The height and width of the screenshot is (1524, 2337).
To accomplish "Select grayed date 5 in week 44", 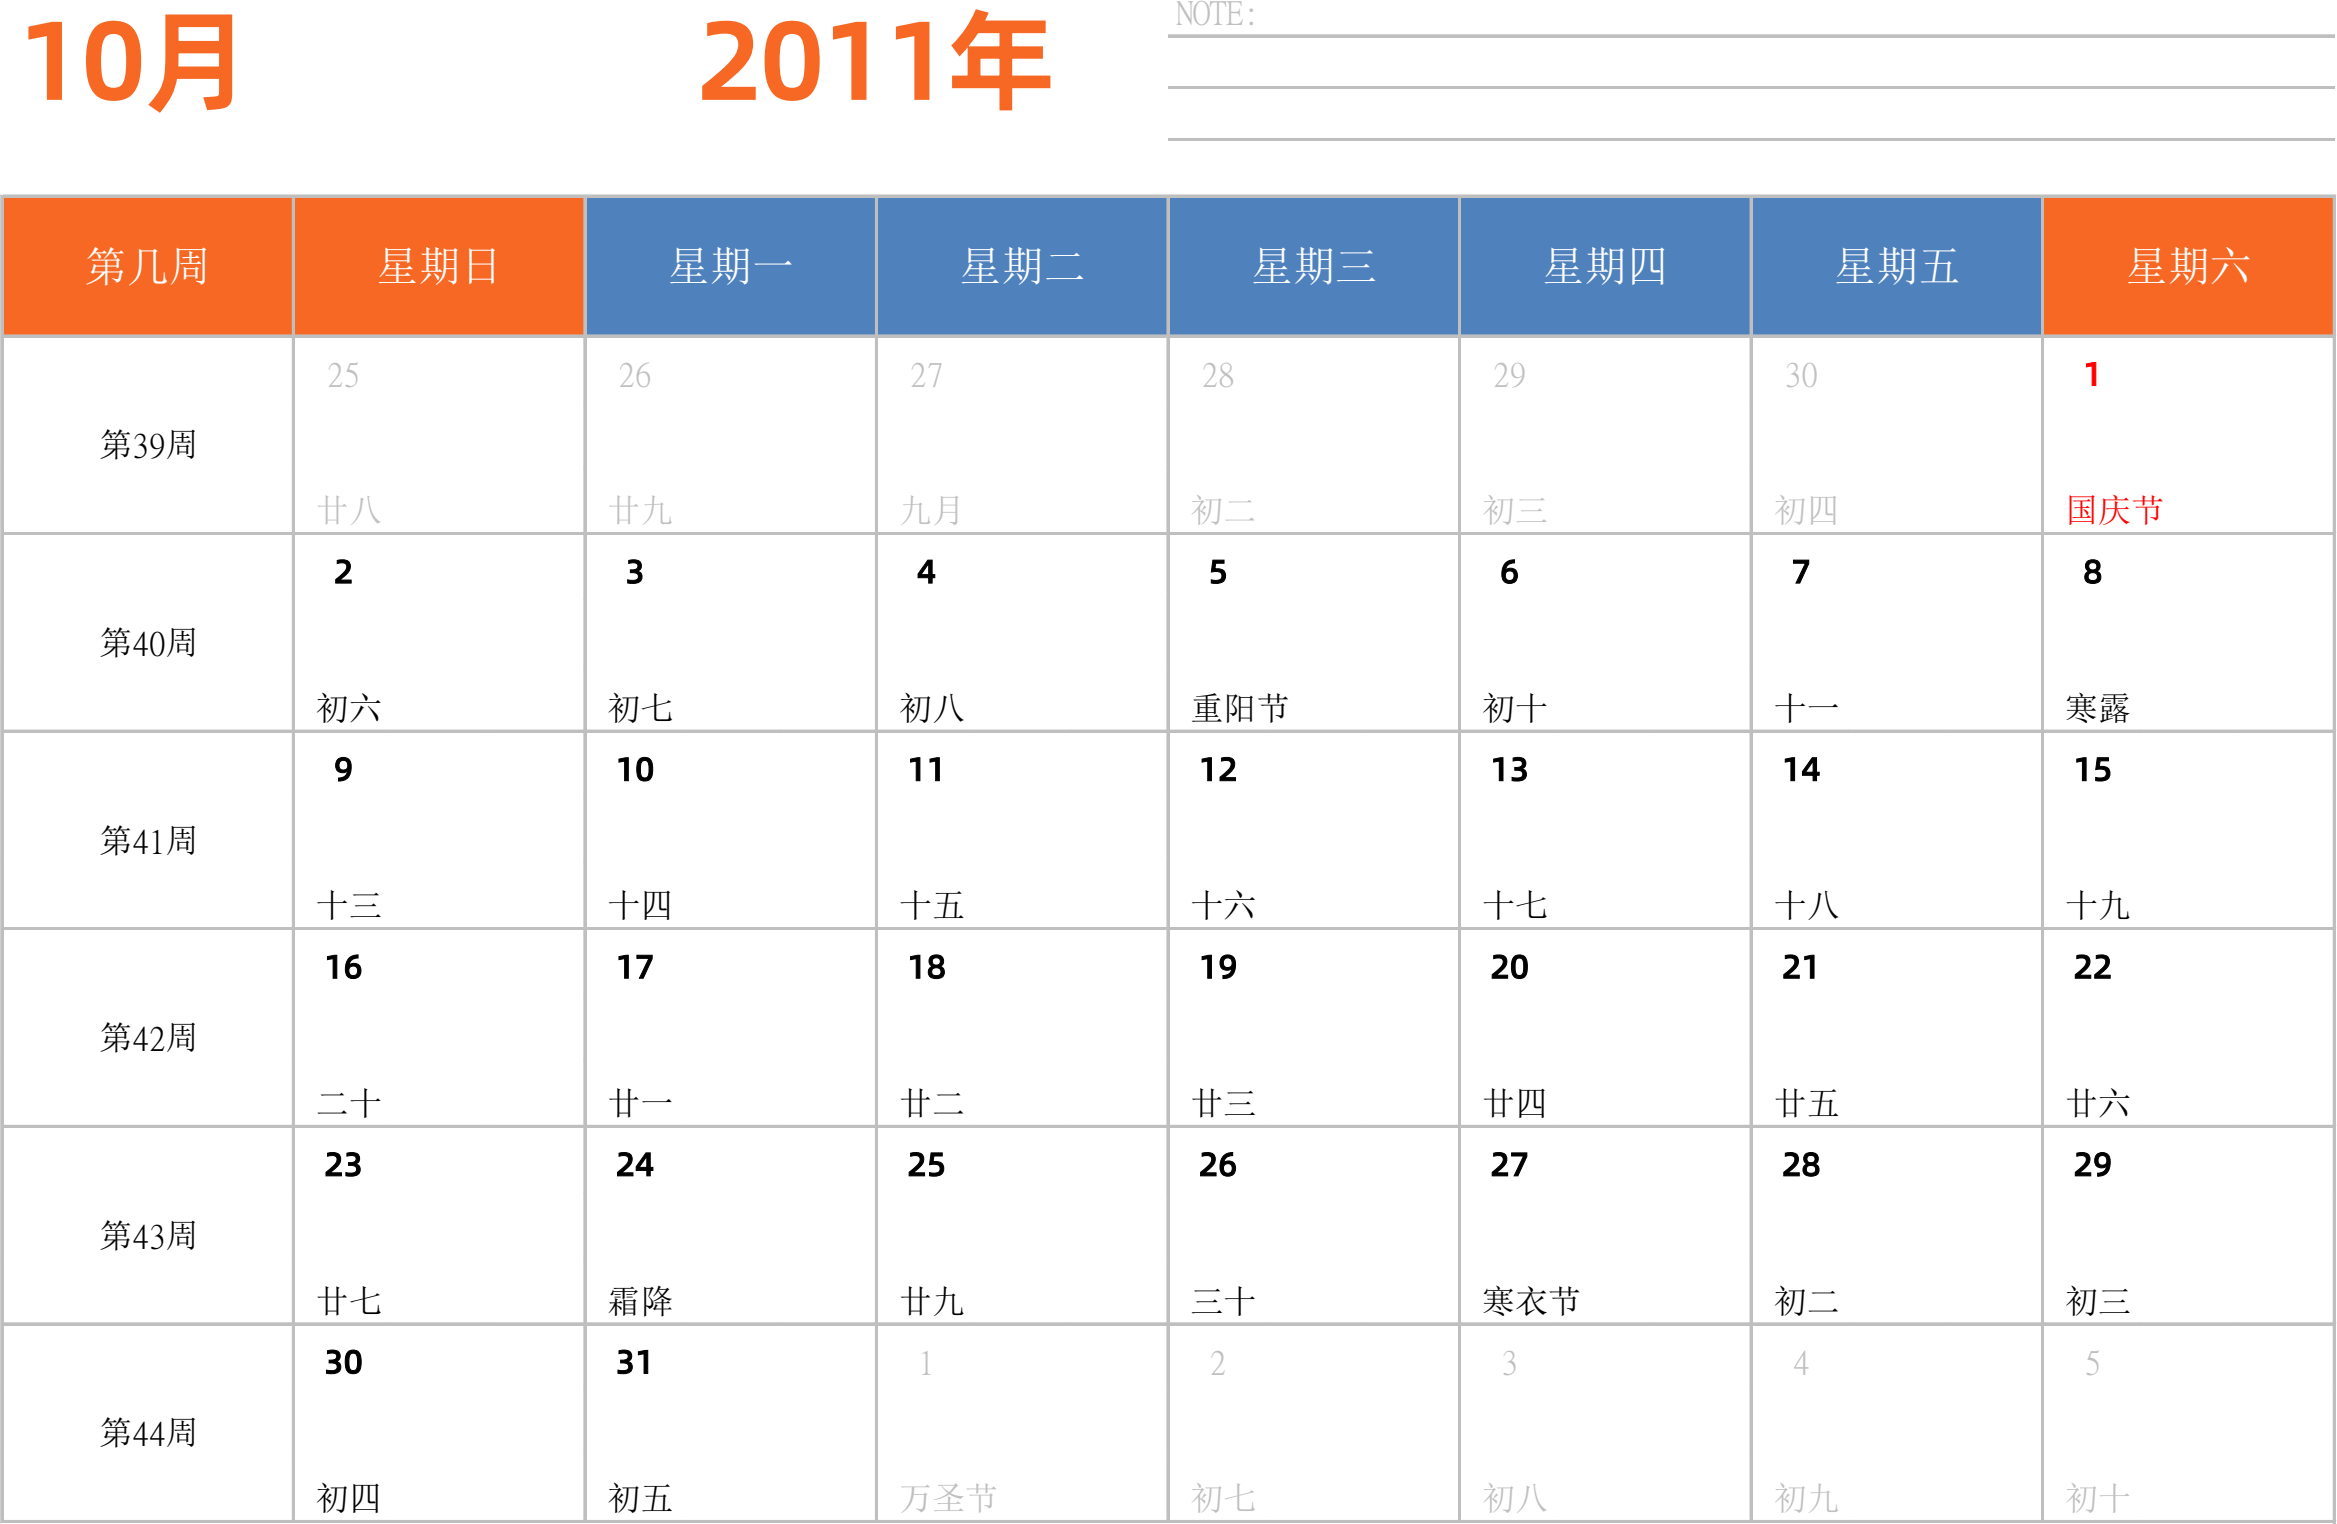I will point(2092,1362).
